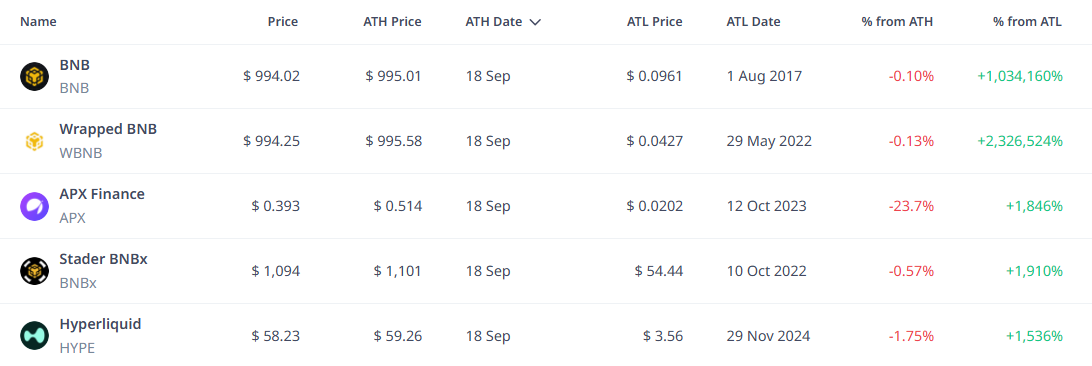Sort by the ATL Price header
Viewport: 1092px width, 366px height.
tap(654, 22)
